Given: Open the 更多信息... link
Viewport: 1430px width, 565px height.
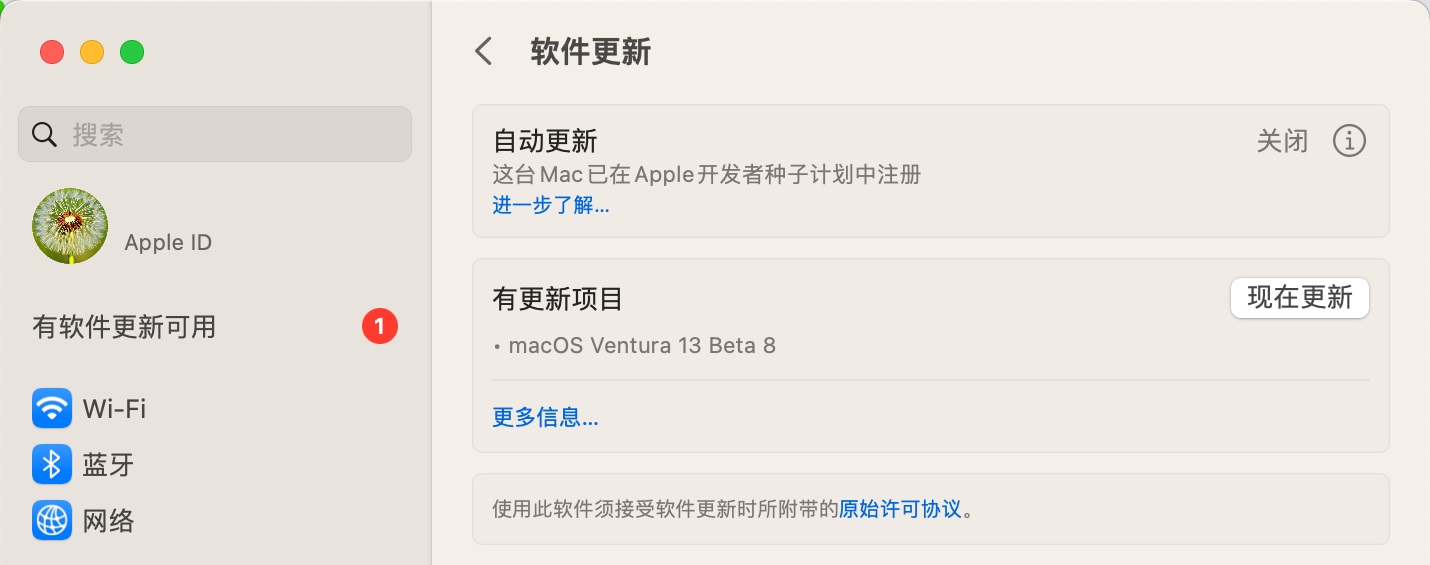Looking at the screenshot, I should point(545,417).
